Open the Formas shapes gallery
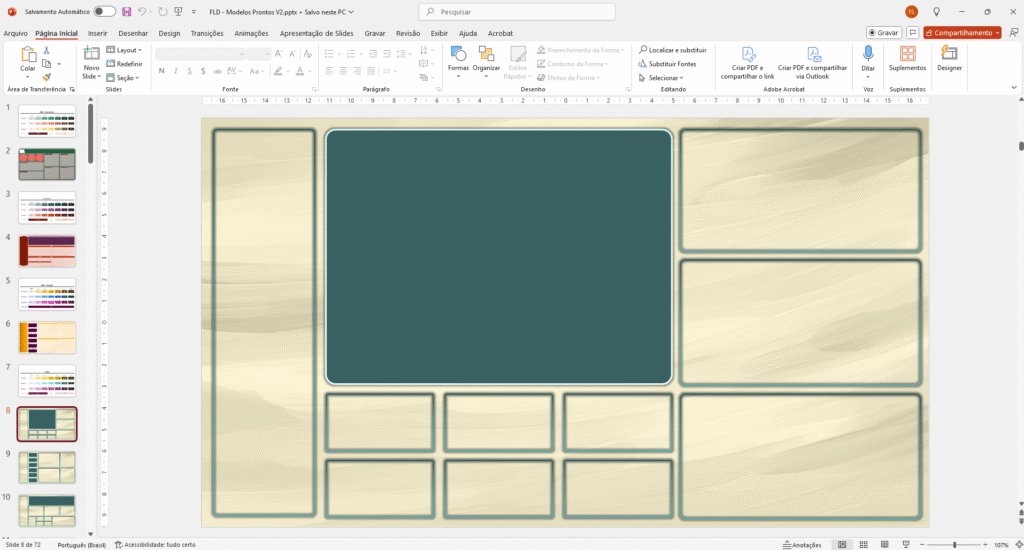The width and height of the screenshot is (1024, 550). click(x=458, y=60)
